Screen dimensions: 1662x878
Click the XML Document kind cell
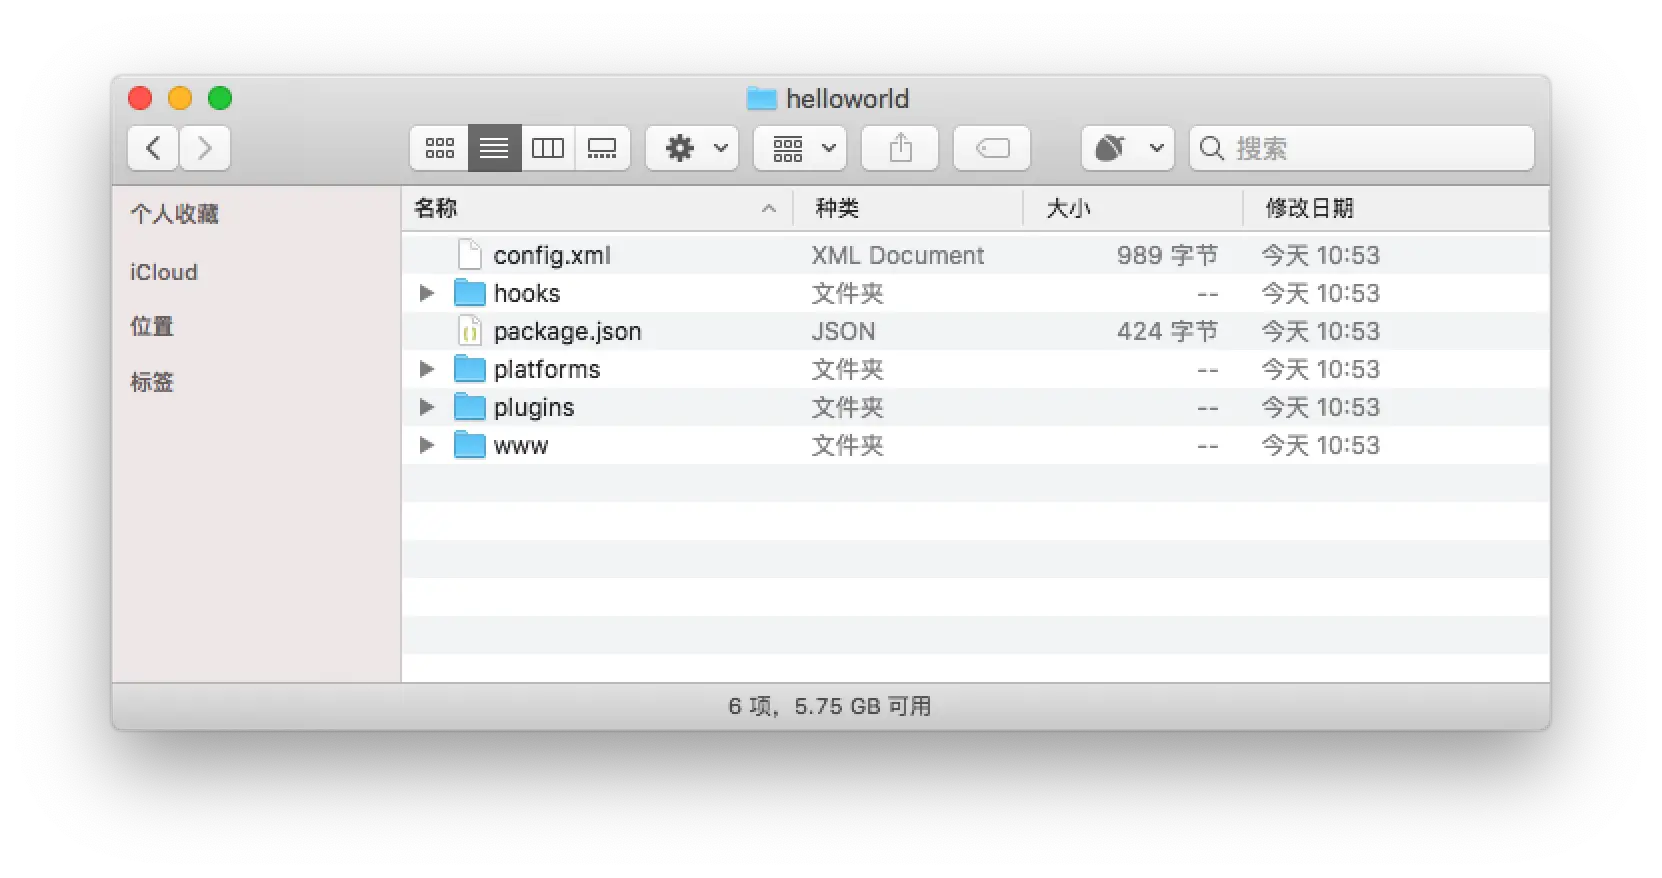click(x=898, y=255)
